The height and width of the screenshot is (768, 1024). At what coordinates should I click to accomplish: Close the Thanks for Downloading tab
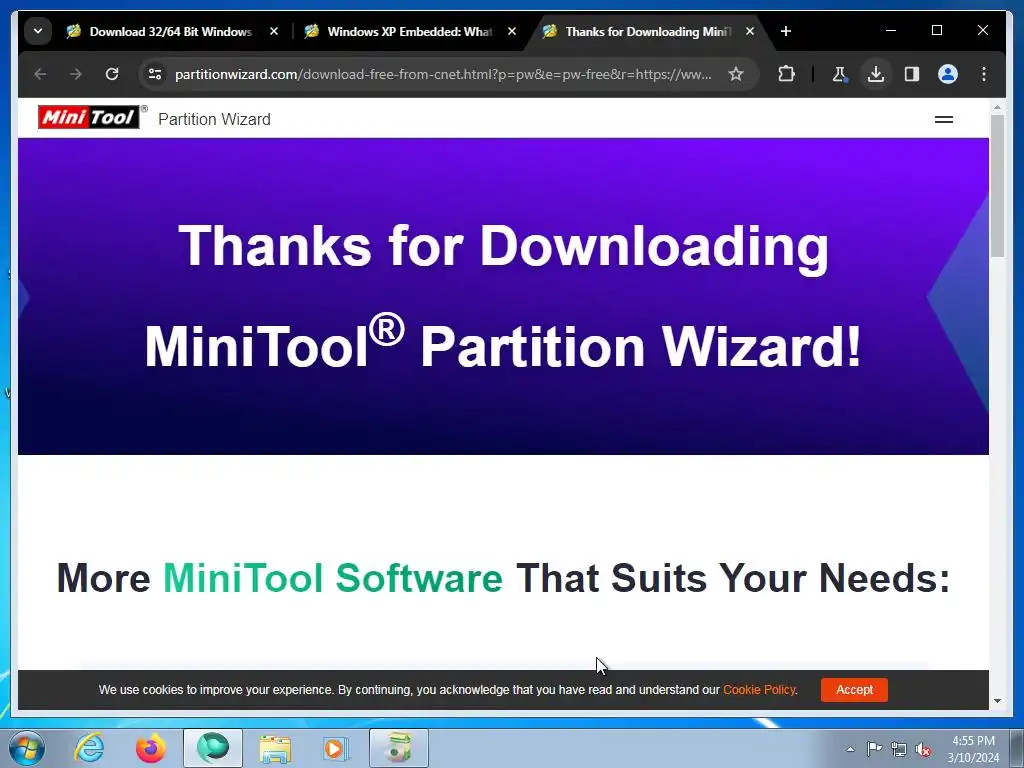[x=750, y=31]
